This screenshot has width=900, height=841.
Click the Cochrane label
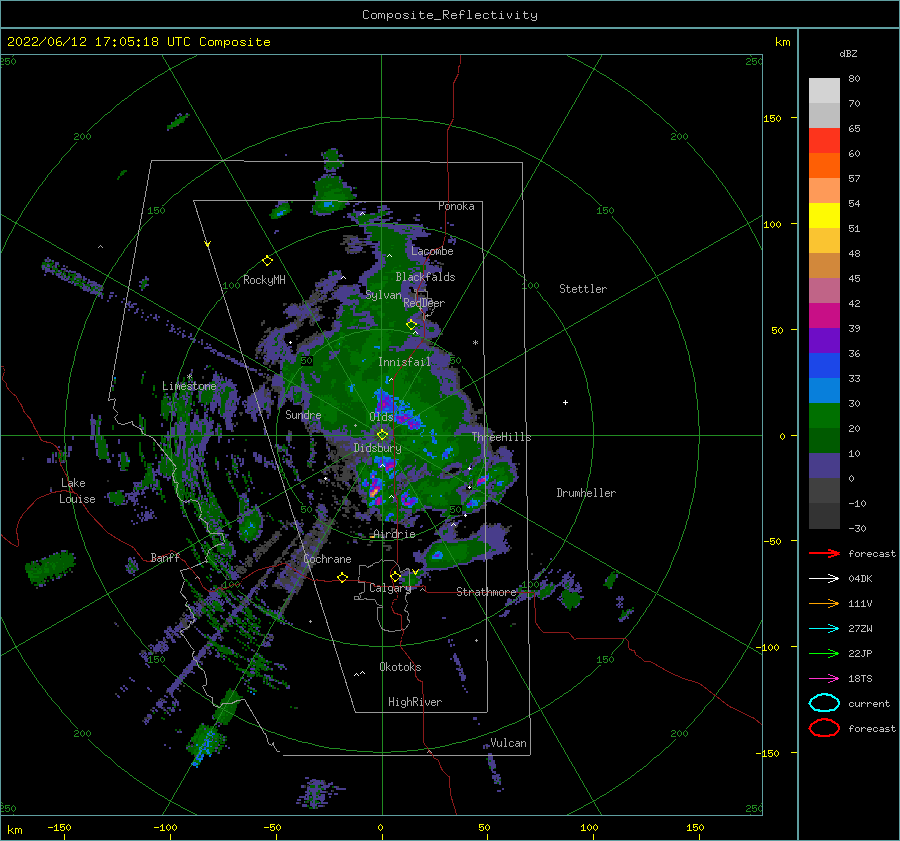(327, 559)
